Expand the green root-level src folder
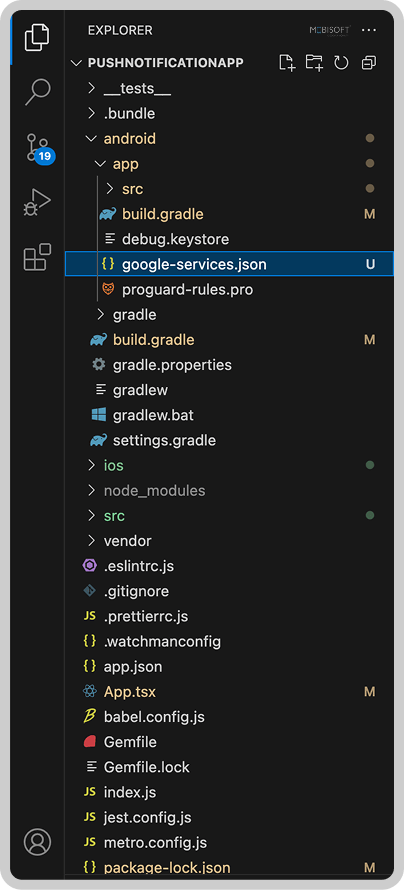404x890 pixels. pyautogui.click(x=91, y=515)
